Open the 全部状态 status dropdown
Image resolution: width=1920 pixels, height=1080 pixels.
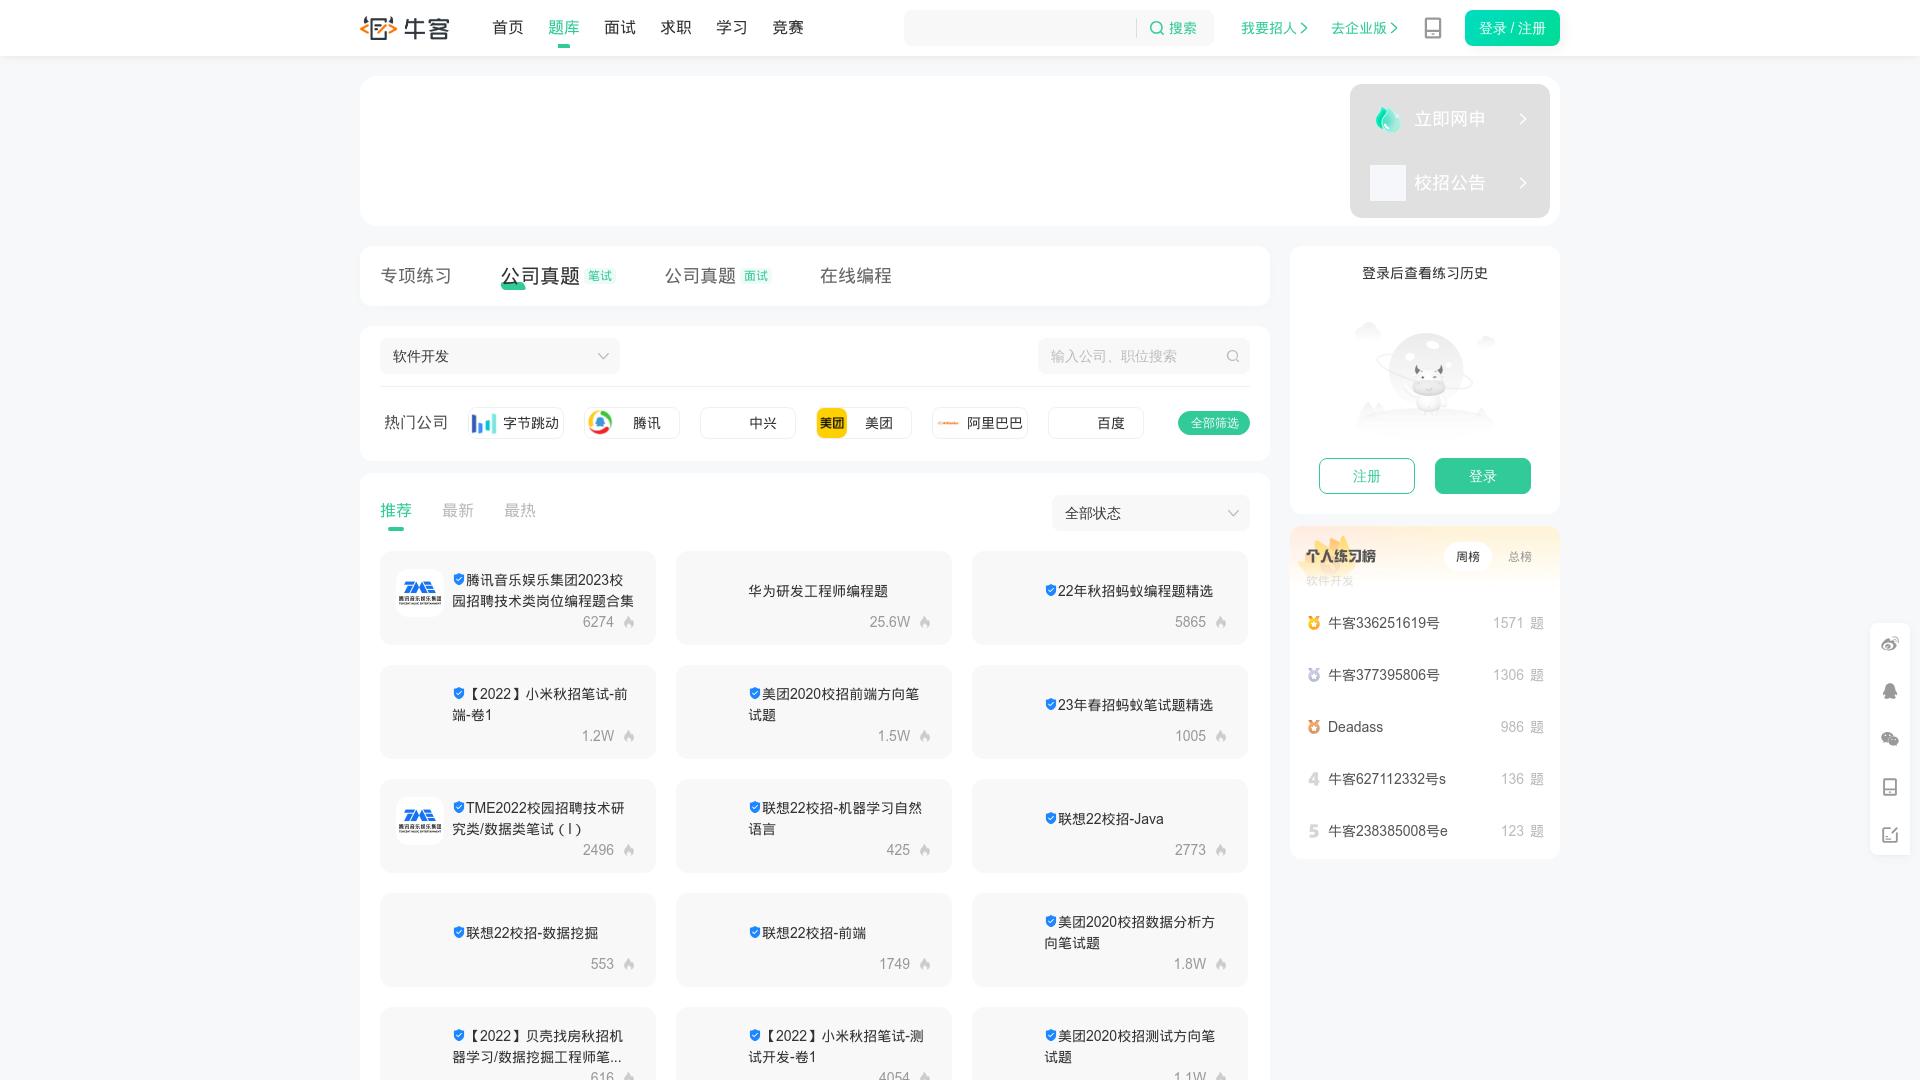pos(1151,513)
